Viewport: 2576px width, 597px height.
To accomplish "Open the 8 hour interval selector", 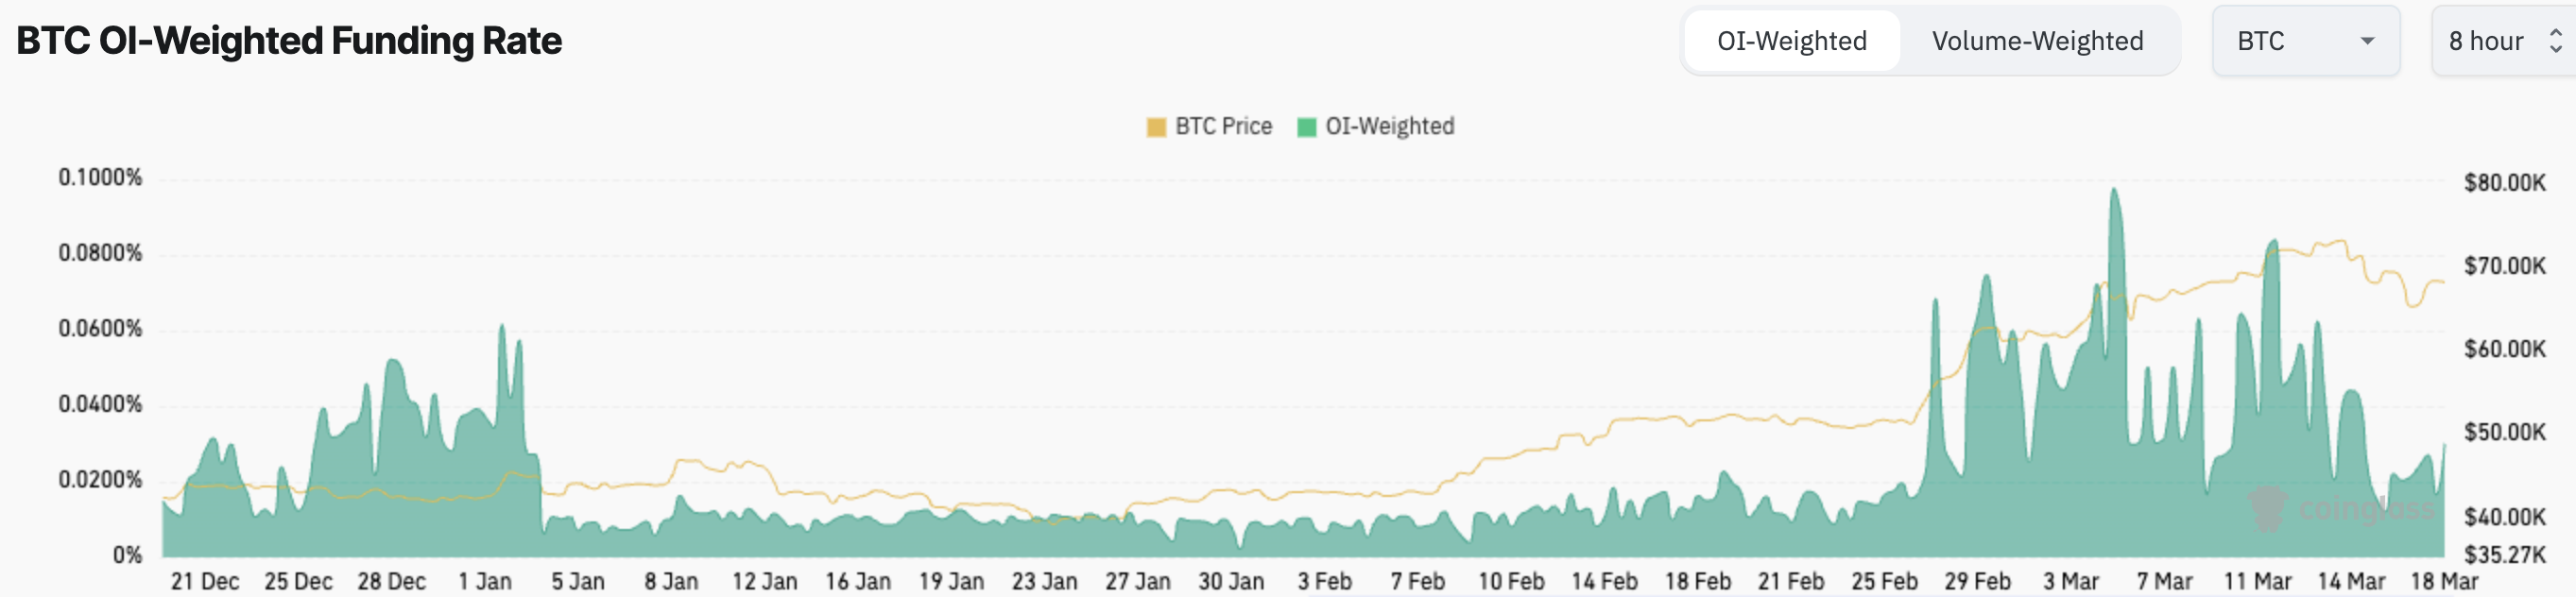I will click(2496, 41).
